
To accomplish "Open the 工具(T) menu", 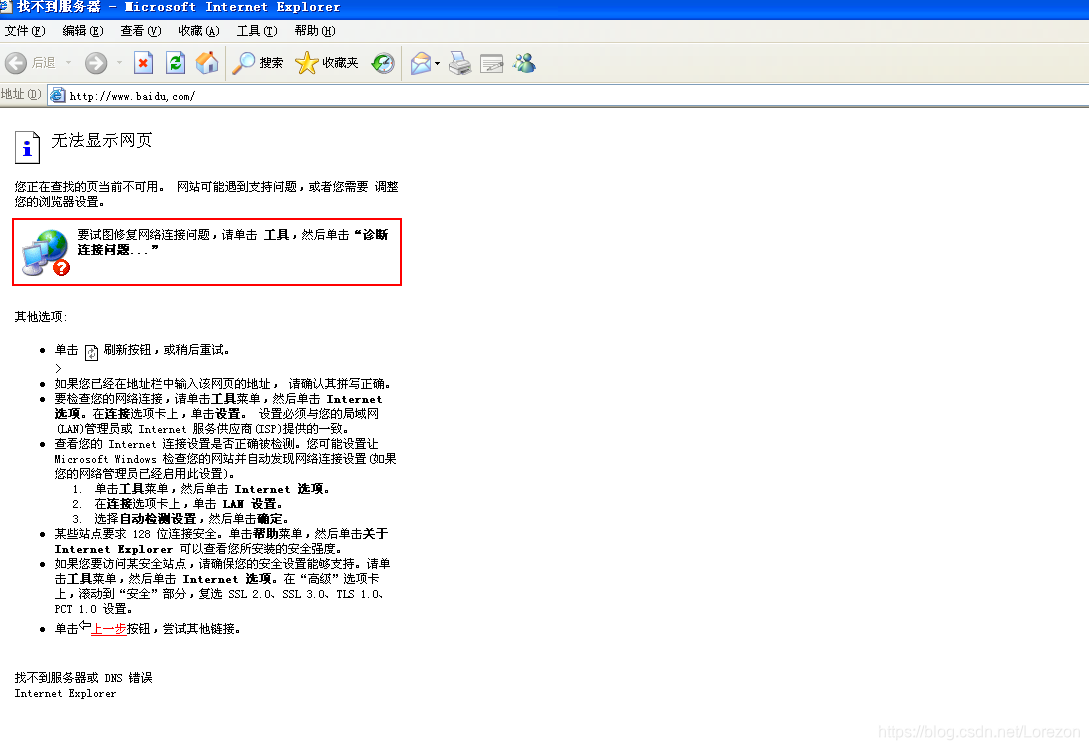I will [257, 31].
